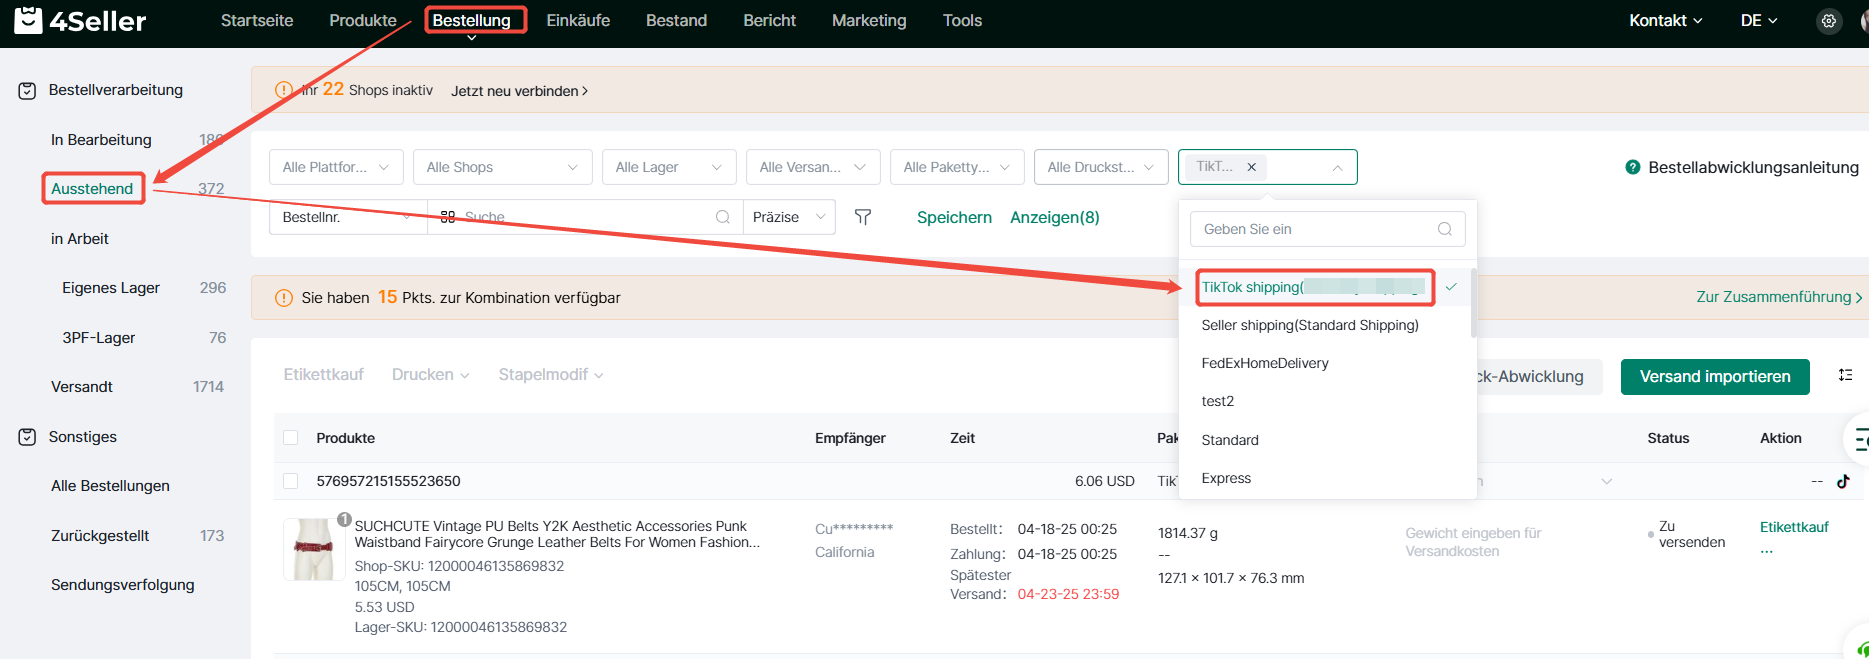Click Etikettkauf action link in order row
The height and width of the screenshot is (659, 1869).
point(1794,527)
